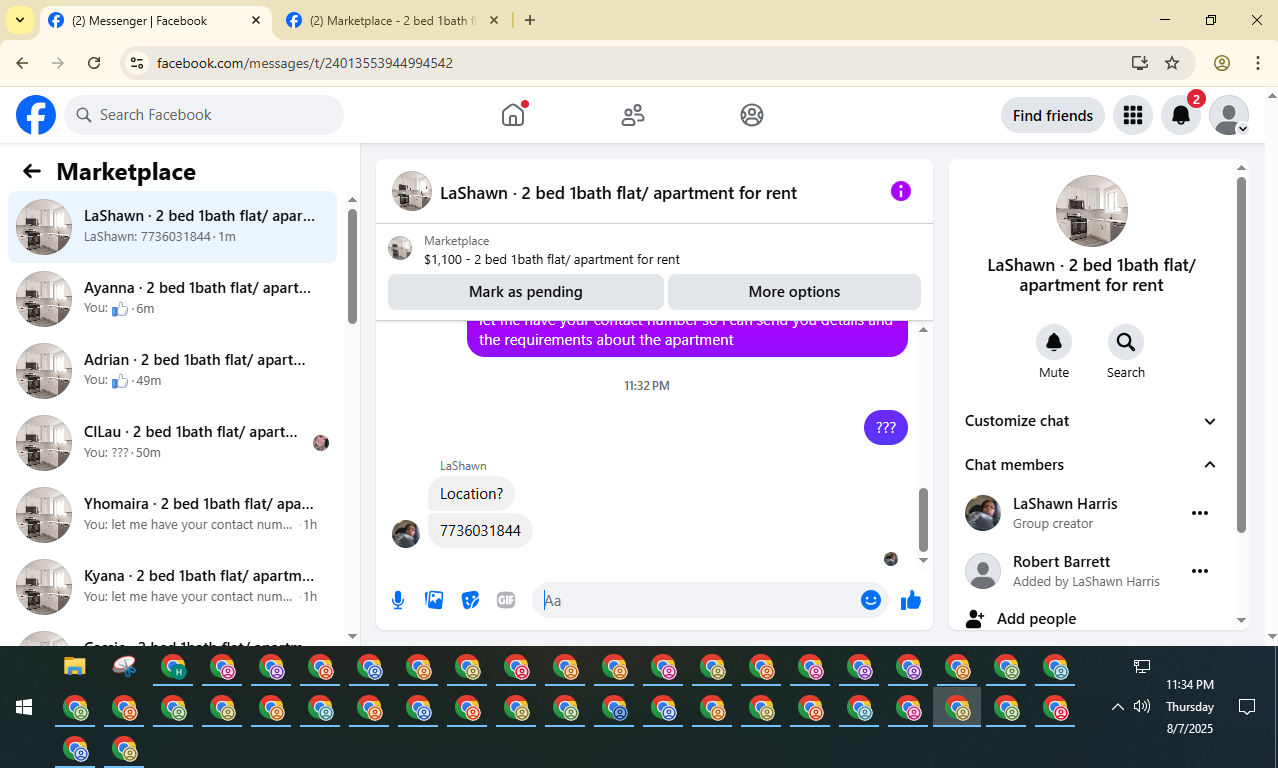The height and width of the screenshot is (768, 1278).
Task: Open $1,100 Marketplace listing banner
Action: point(654,249)
